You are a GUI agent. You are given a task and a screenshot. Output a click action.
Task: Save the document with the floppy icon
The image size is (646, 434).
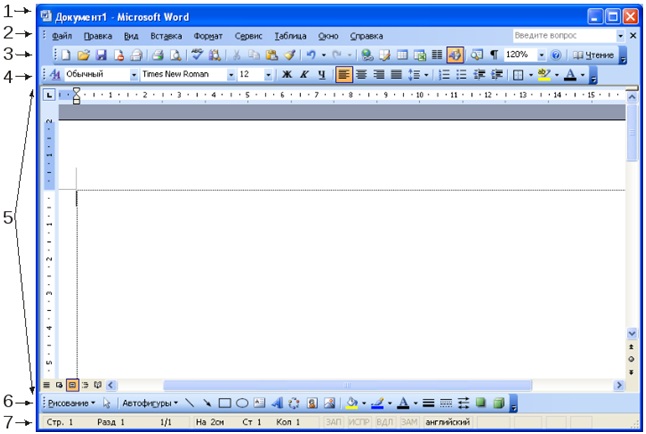[x=101, y=55]
